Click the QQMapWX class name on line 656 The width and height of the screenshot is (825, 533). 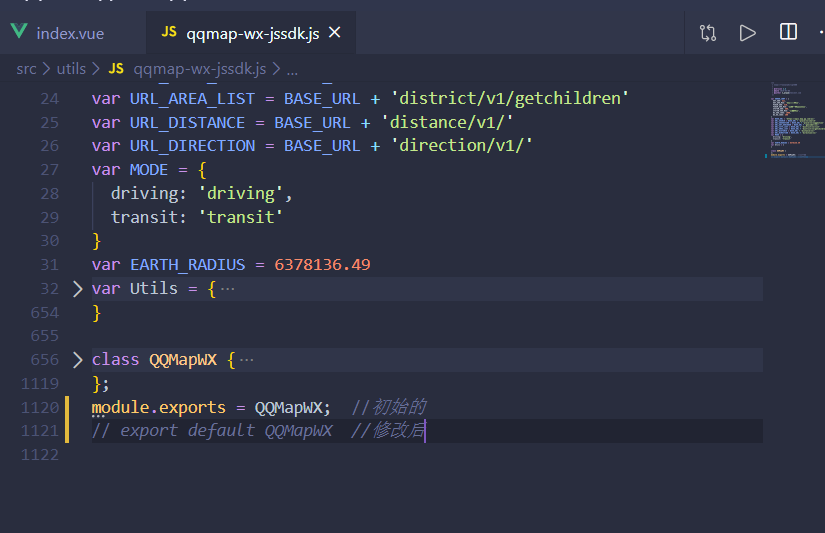(183, 360)
